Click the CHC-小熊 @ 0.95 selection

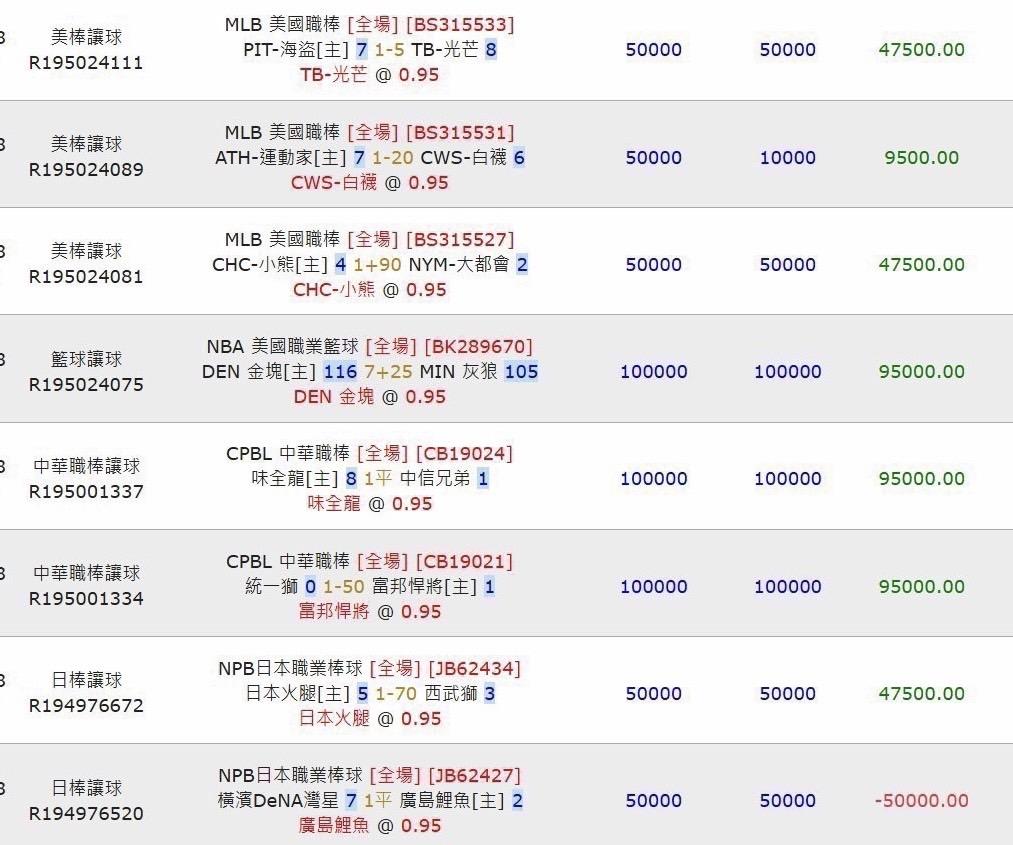(370, 290)
